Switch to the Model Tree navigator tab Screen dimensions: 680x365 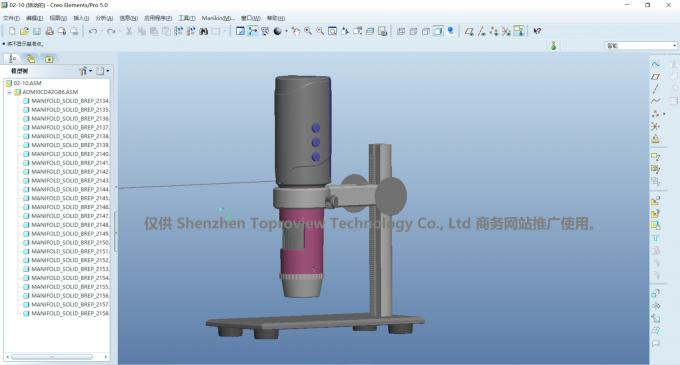pos(12,59)
